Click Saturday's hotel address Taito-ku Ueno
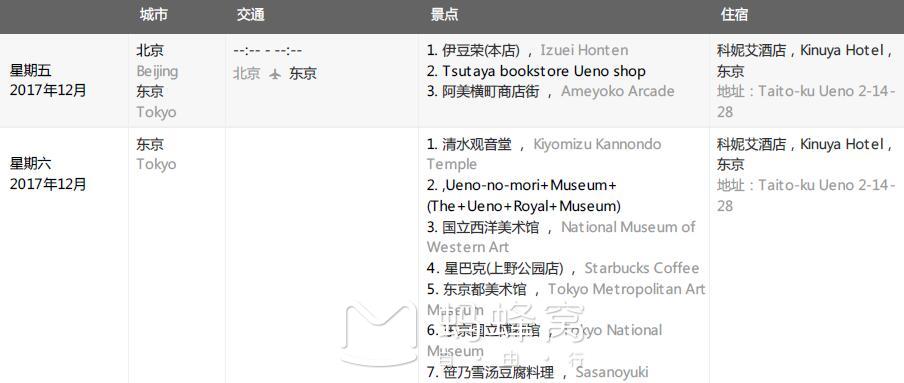The height and width of the screenshot is (383, 904). click(x=806, y=196)
